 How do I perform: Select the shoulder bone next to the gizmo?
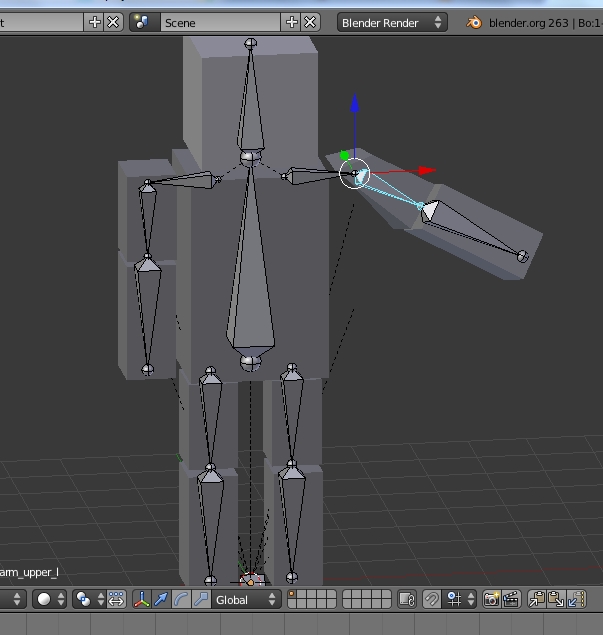tap(312, 176)
